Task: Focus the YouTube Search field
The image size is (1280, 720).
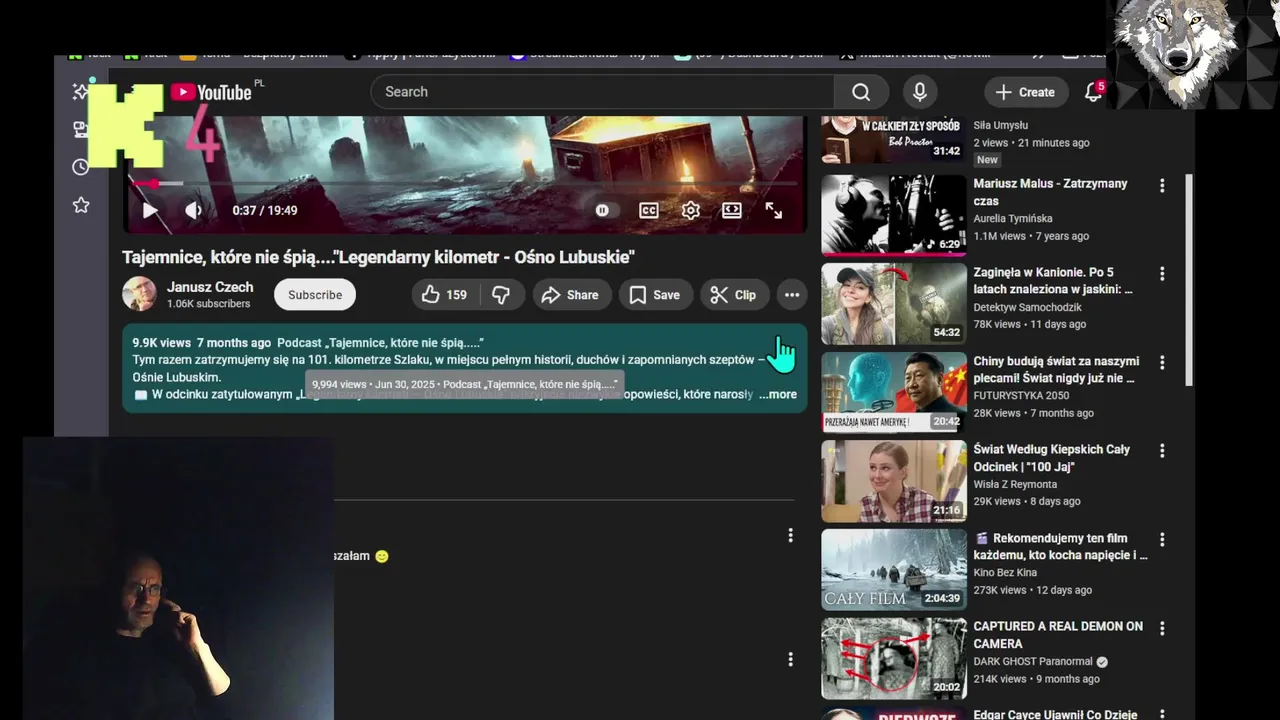Action: [603, 92]
